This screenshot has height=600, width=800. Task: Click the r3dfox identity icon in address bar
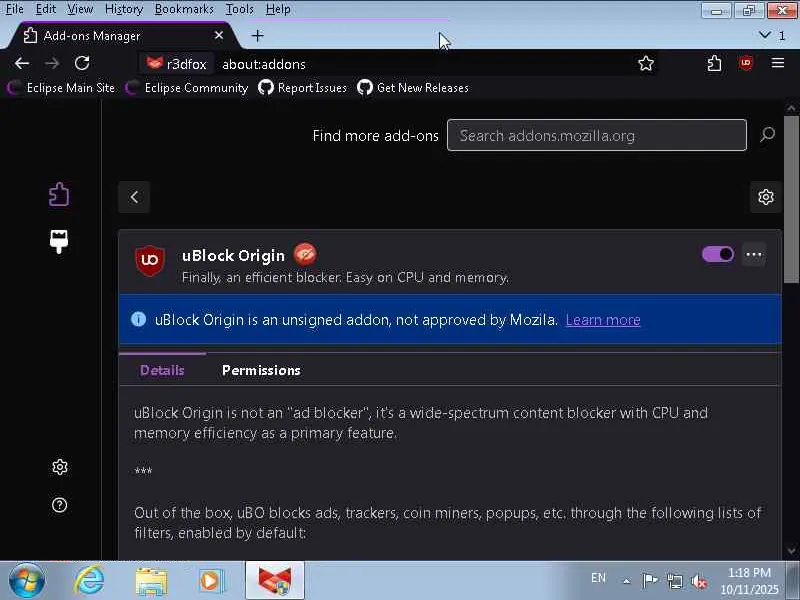pos(176,64)
